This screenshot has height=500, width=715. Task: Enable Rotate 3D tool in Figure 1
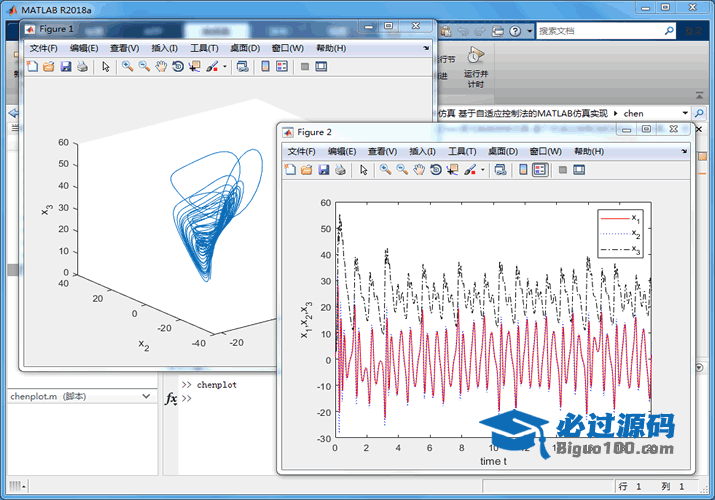pyautogui.click(x=178, y=67)
